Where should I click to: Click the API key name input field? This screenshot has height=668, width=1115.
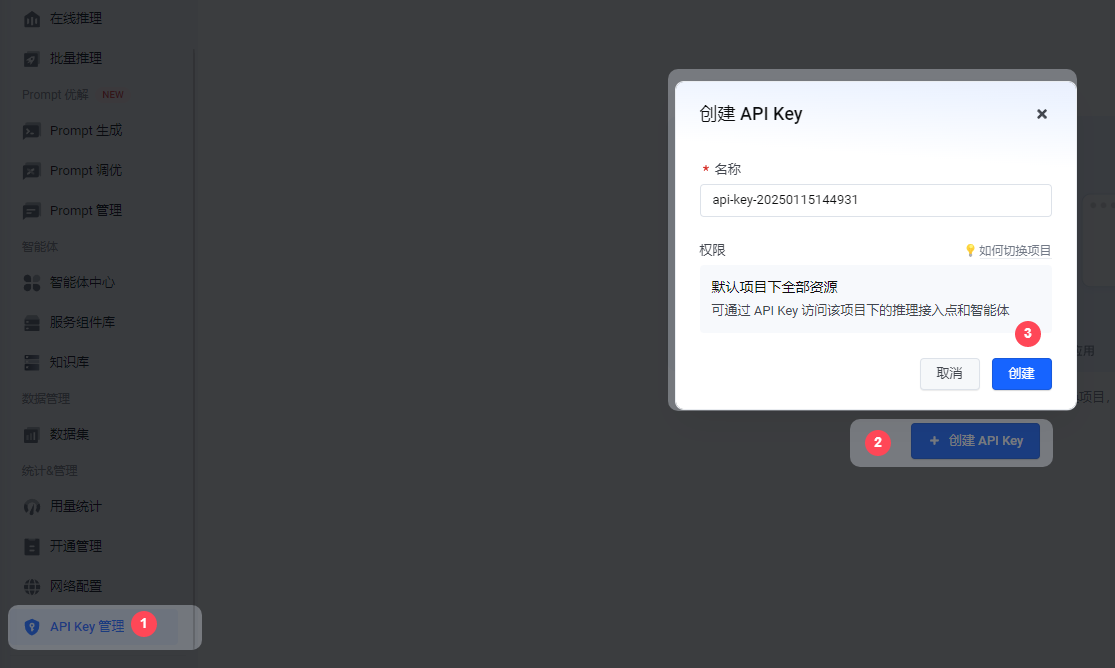[x=875, y=200]
